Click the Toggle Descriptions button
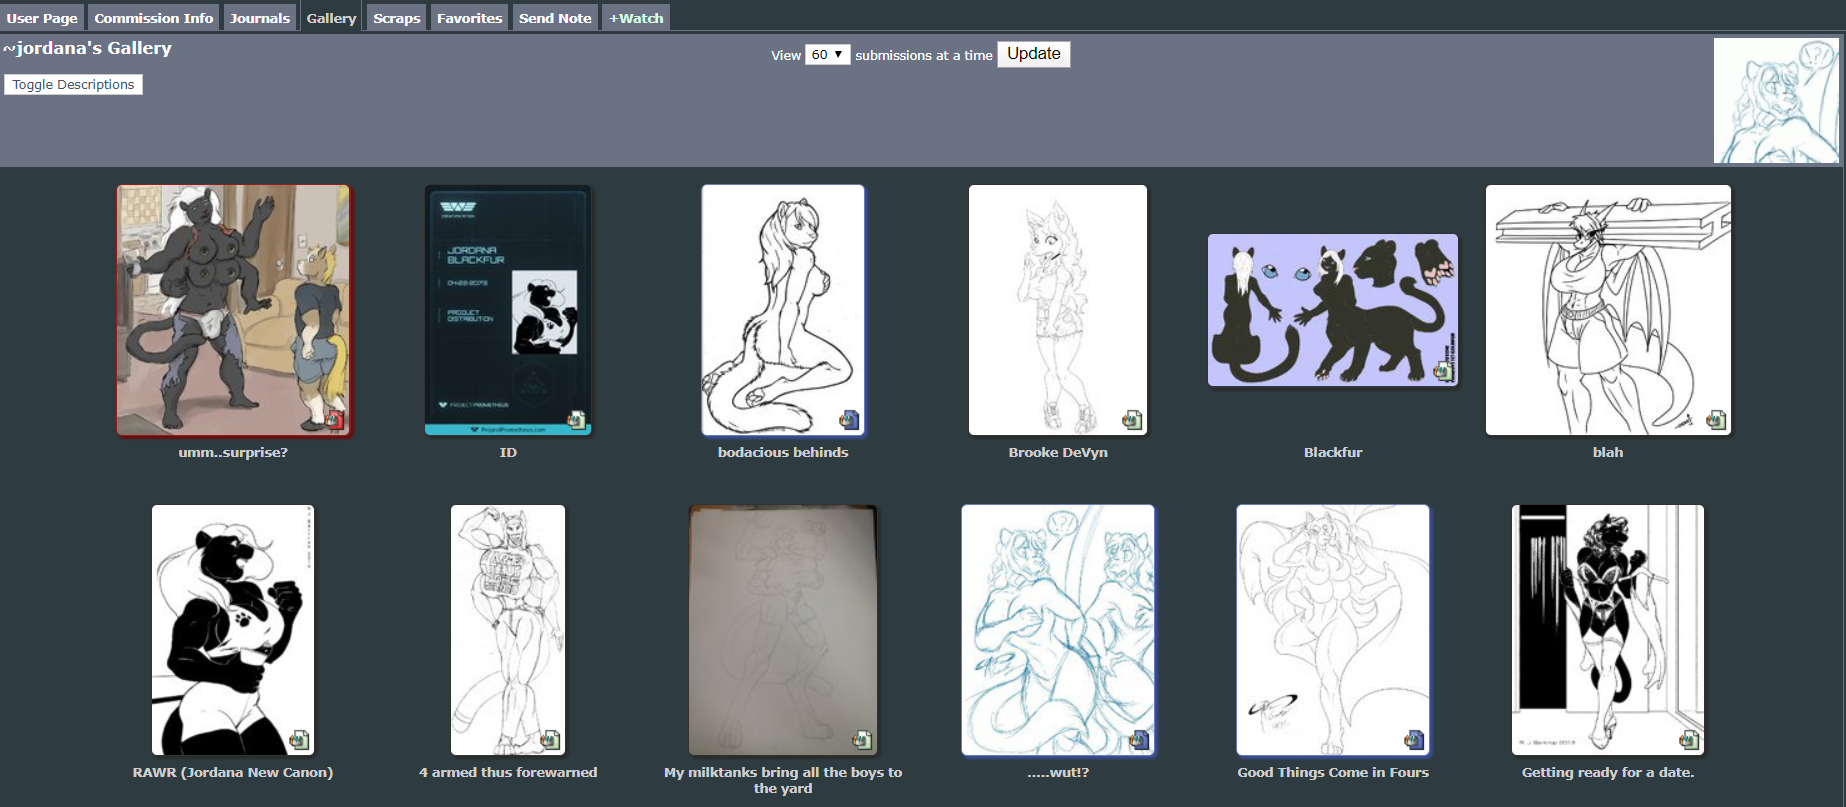 [73, 85]
